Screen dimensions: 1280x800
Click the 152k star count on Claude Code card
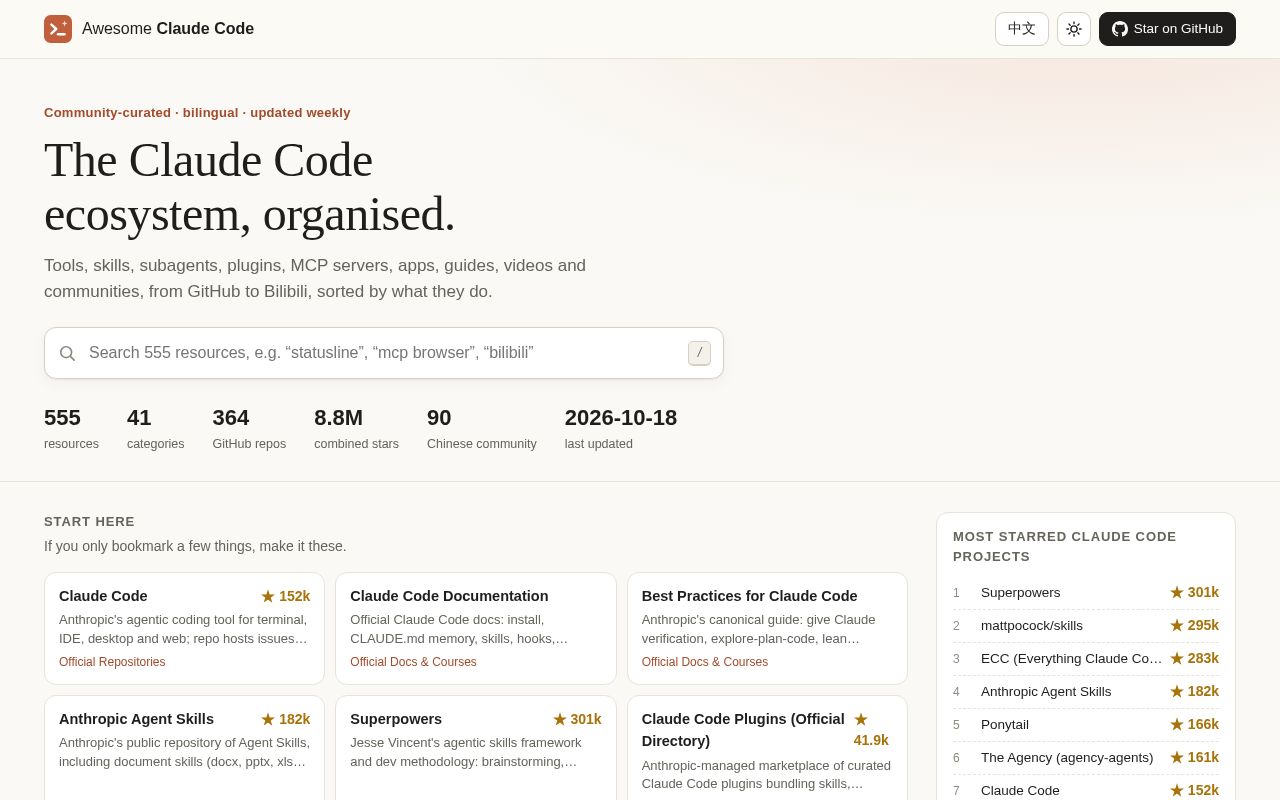click(286, 596)
